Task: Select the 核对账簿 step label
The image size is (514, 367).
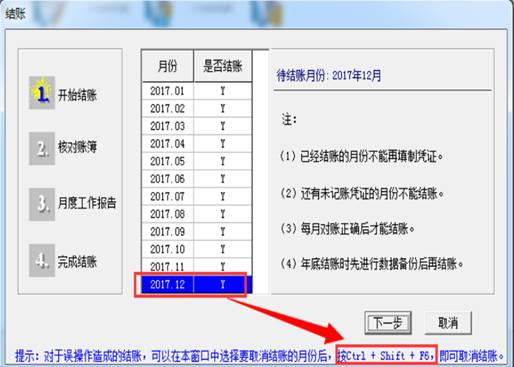Action: coord(77,147)
